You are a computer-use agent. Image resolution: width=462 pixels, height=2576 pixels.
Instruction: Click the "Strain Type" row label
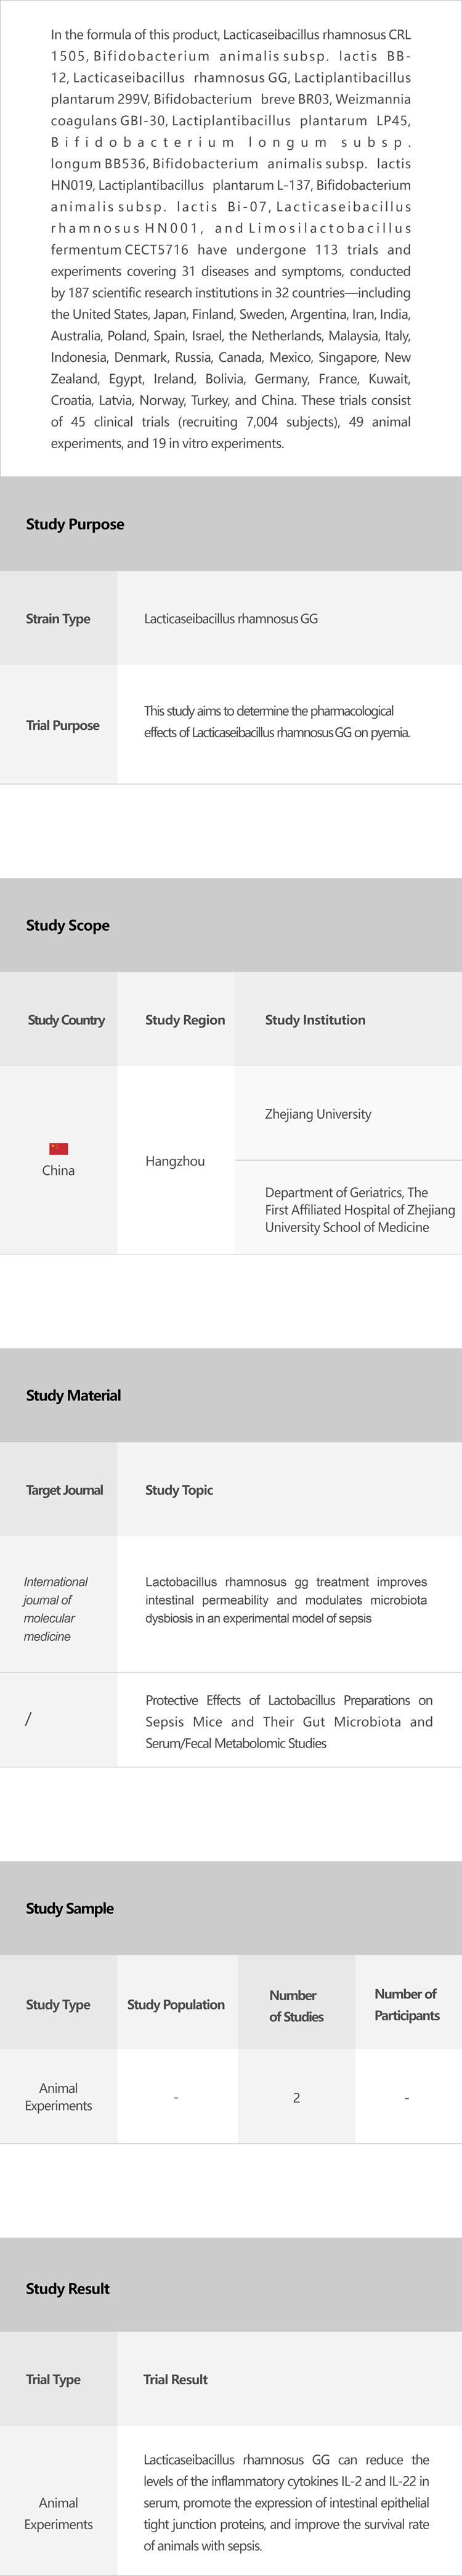(x=58, y=619)
